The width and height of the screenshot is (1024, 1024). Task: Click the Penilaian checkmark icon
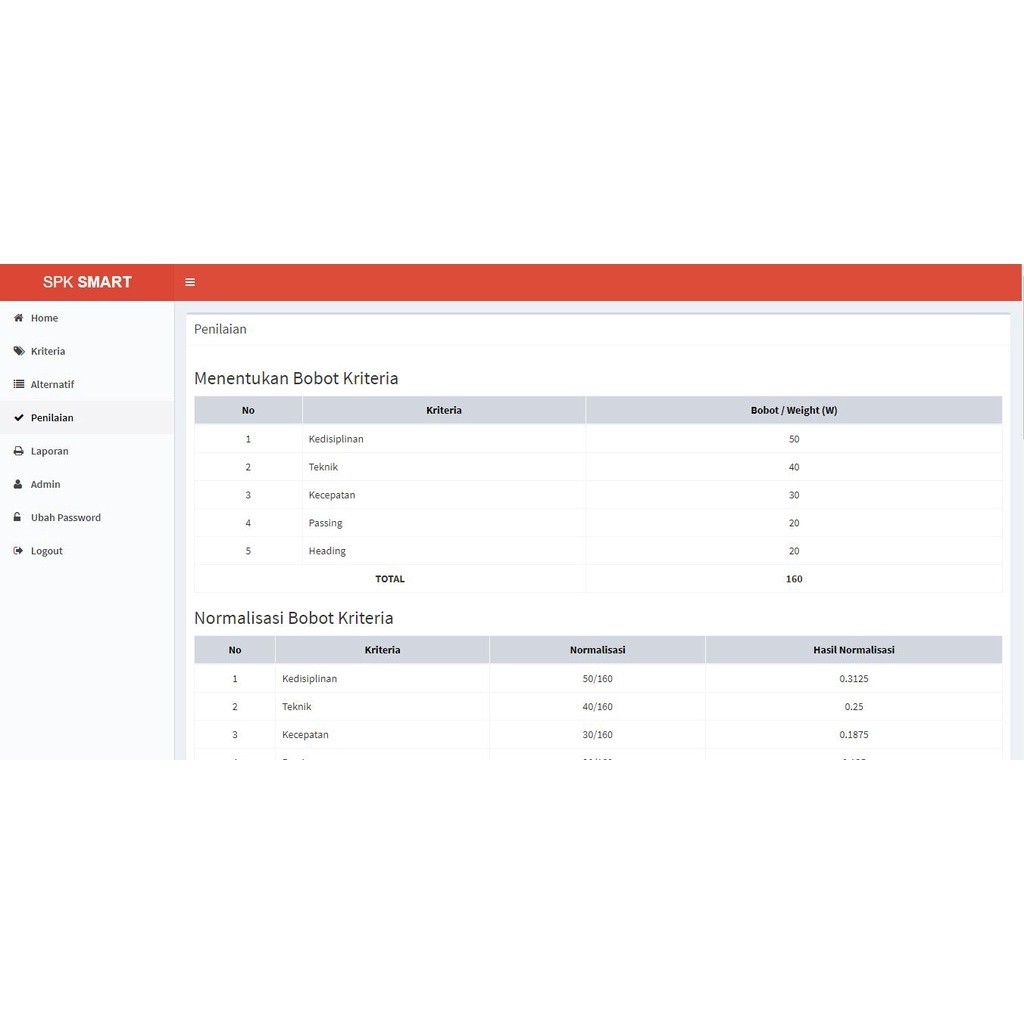[x=19, y=417]
